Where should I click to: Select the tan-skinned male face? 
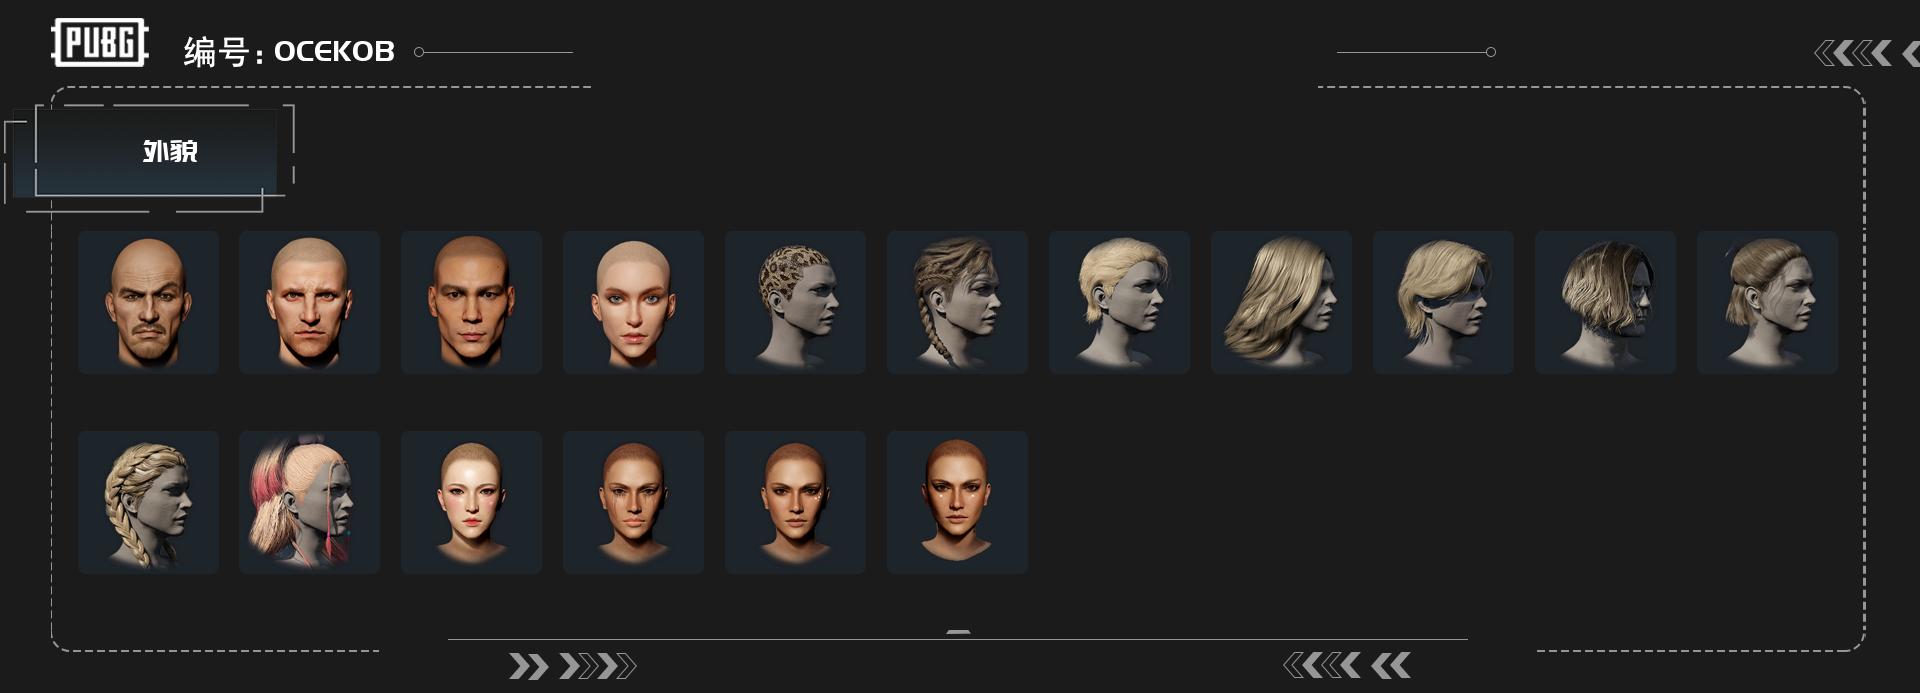click(471, 302)
